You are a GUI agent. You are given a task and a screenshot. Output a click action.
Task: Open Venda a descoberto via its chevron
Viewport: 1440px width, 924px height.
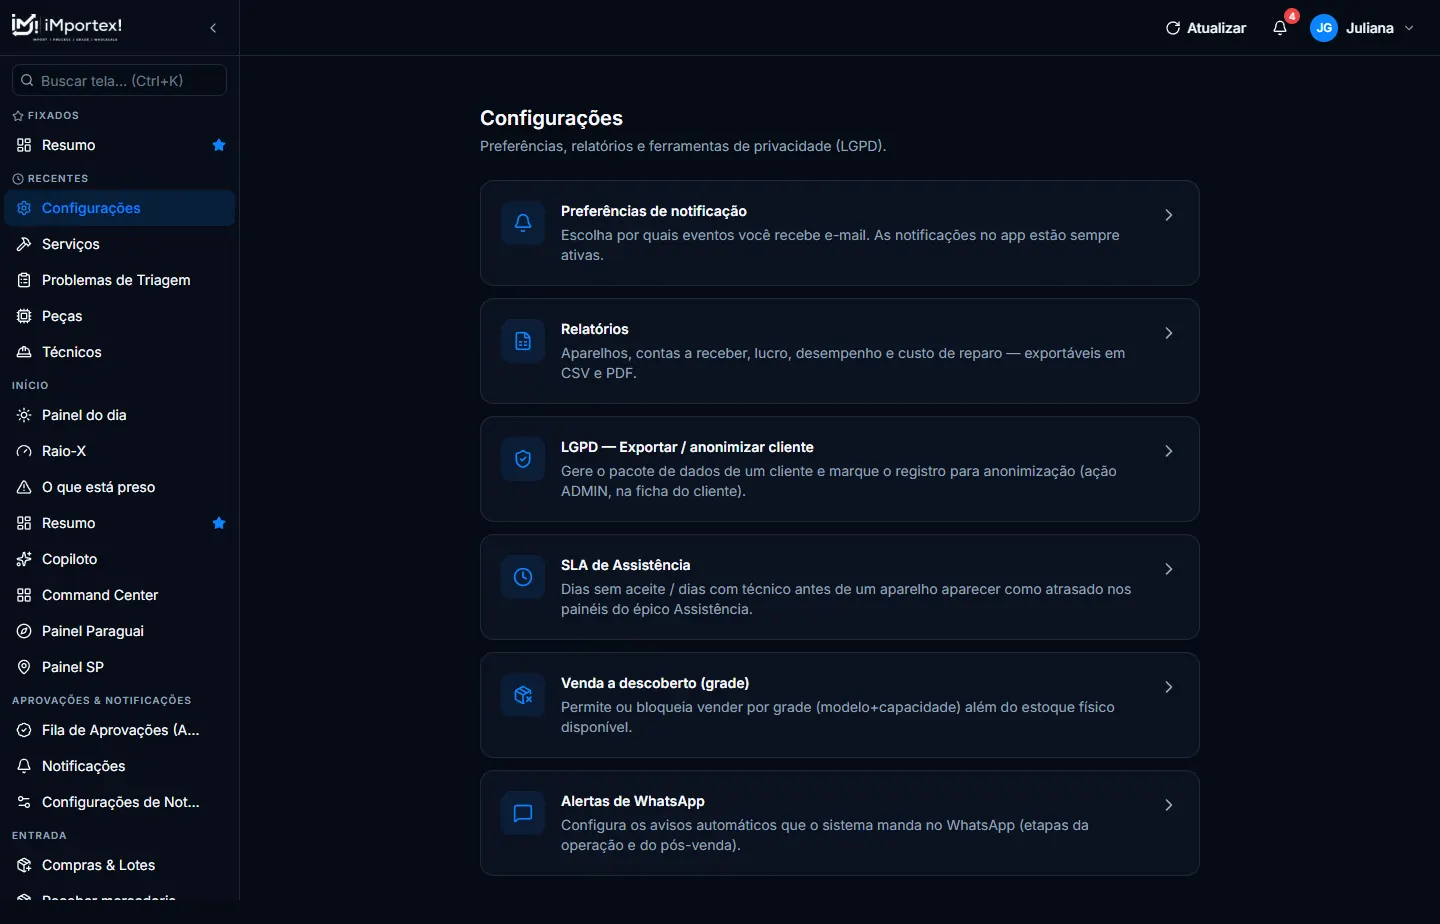[1168, 687]
